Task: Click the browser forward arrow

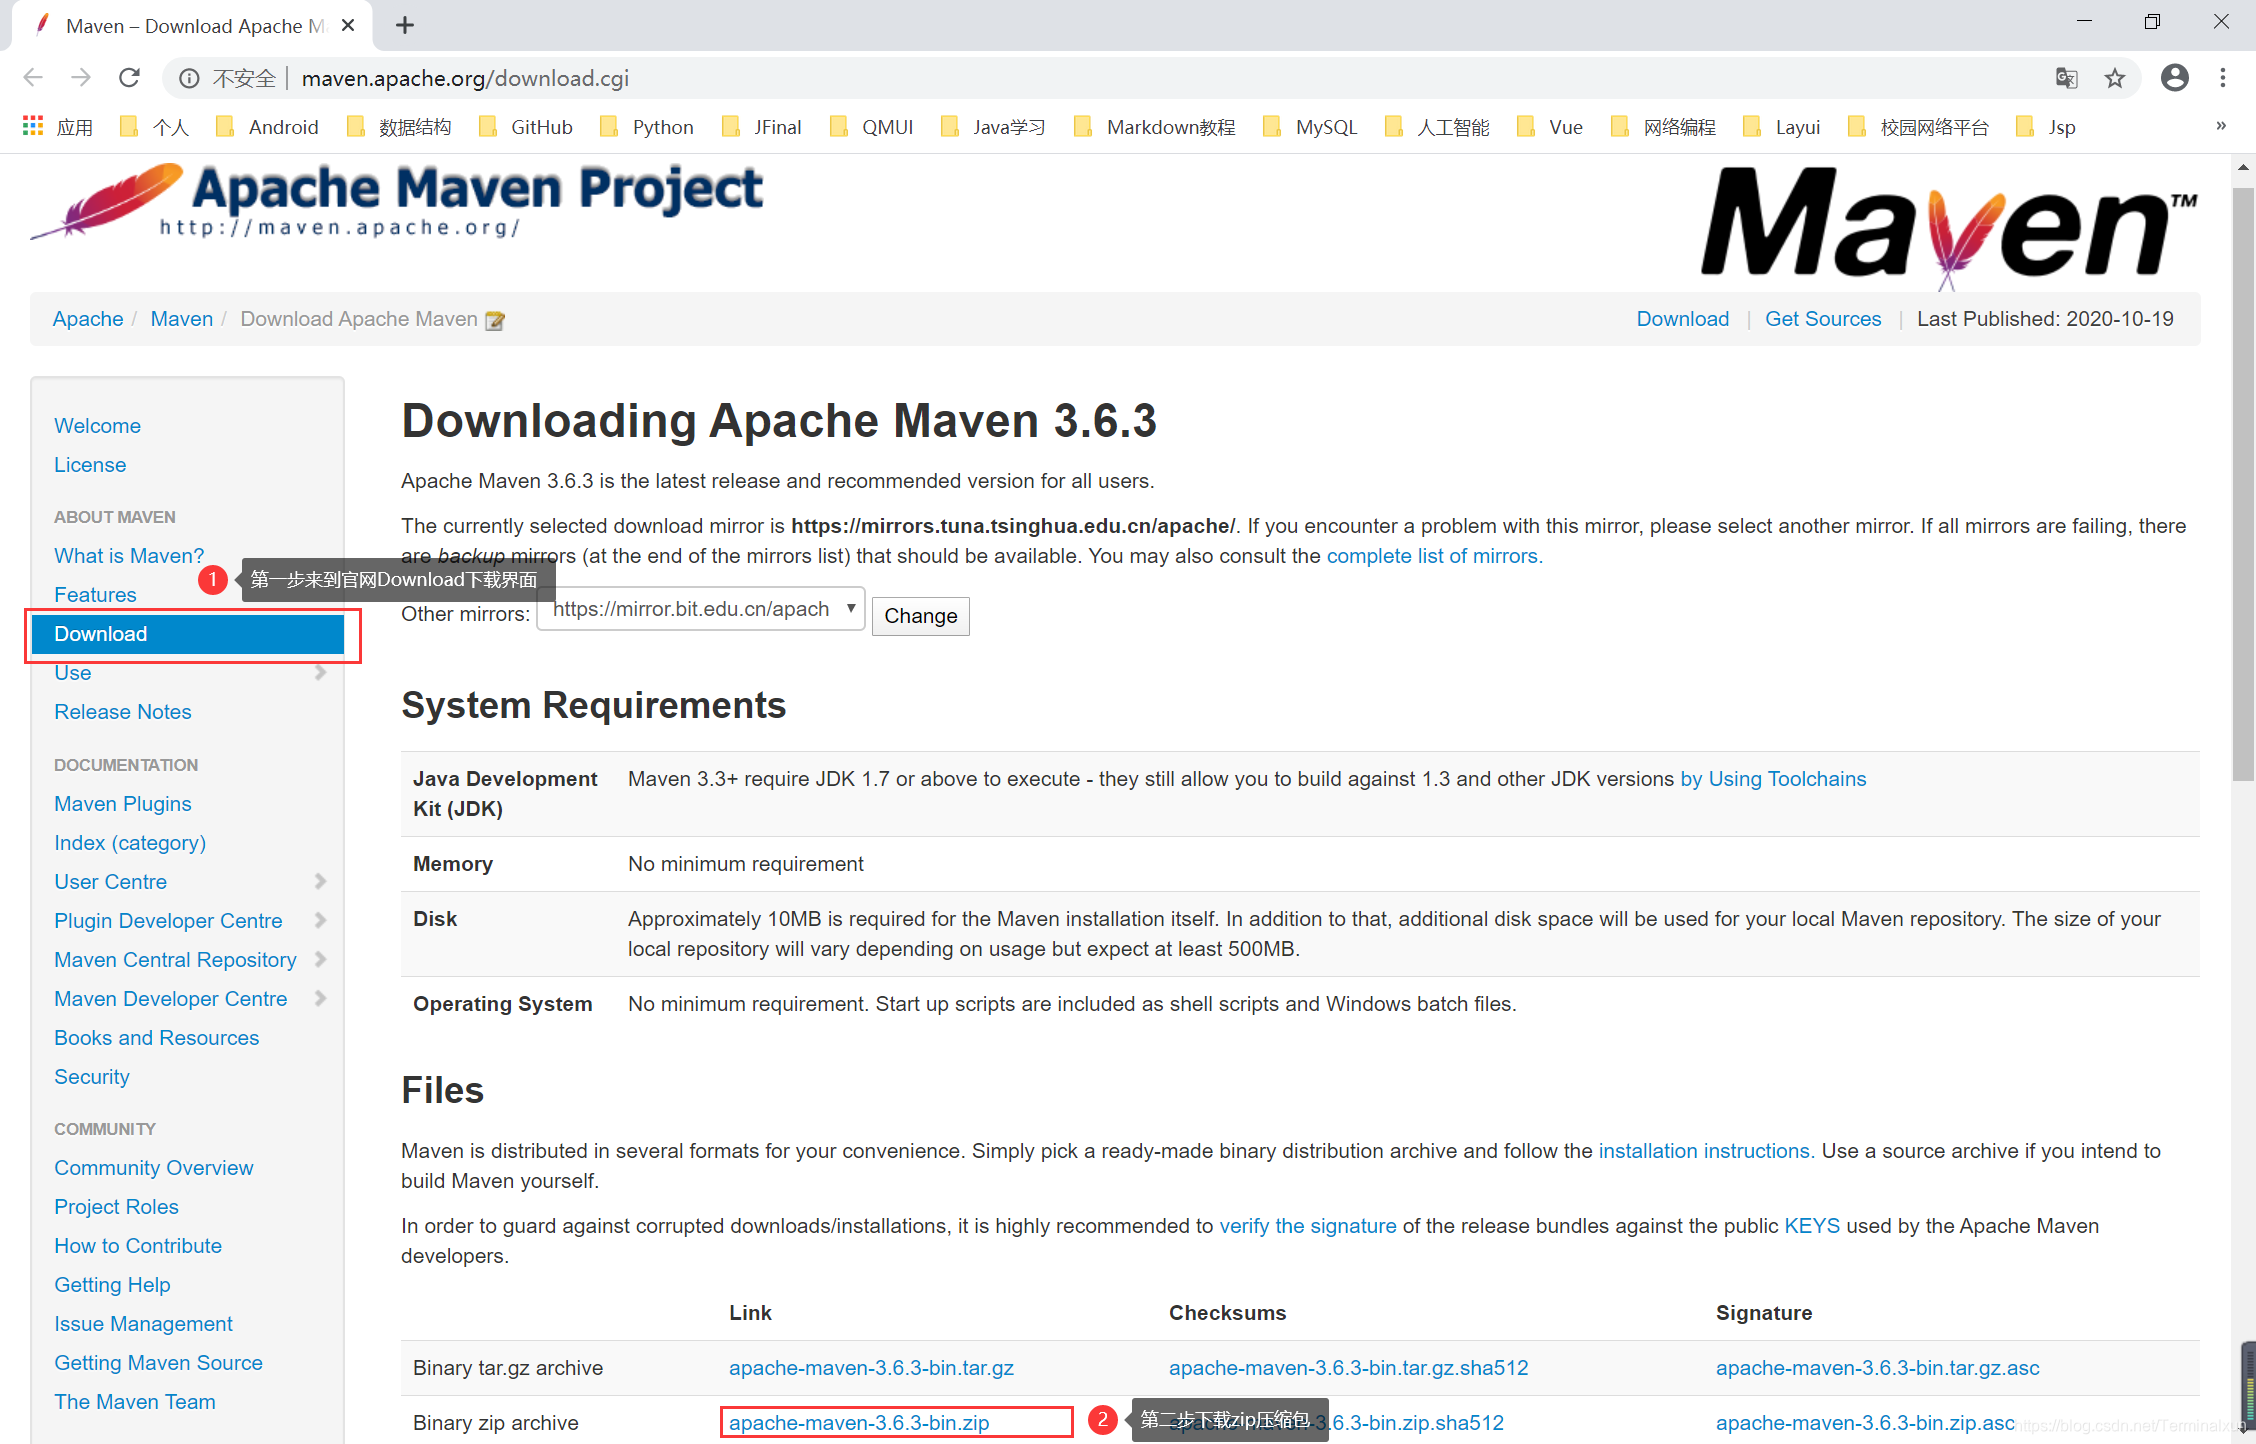Action: click(81, 78)
